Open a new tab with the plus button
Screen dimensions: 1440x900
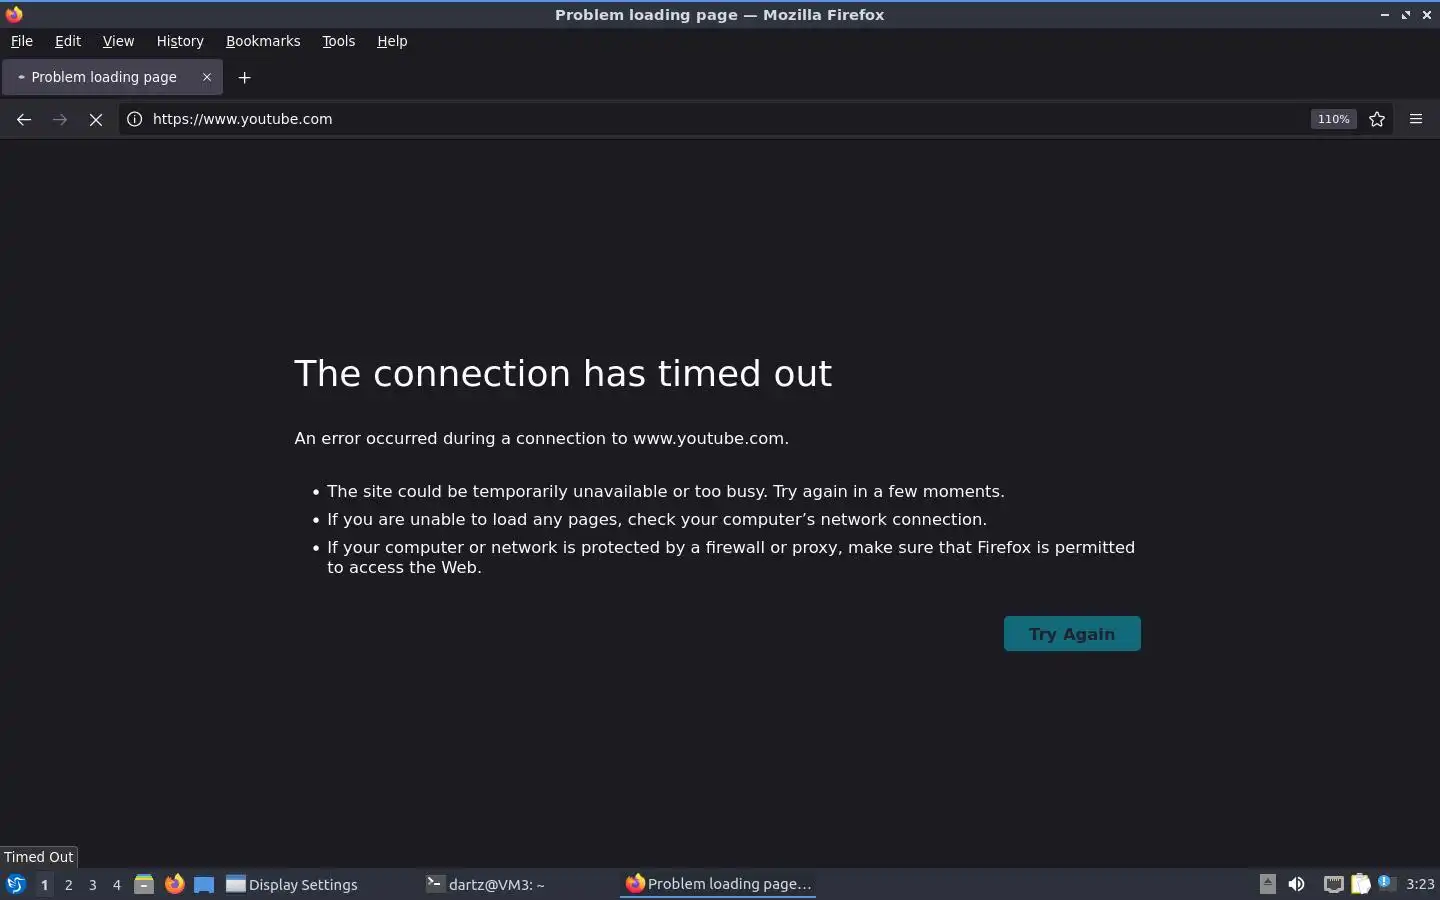[x=244, y=77]
